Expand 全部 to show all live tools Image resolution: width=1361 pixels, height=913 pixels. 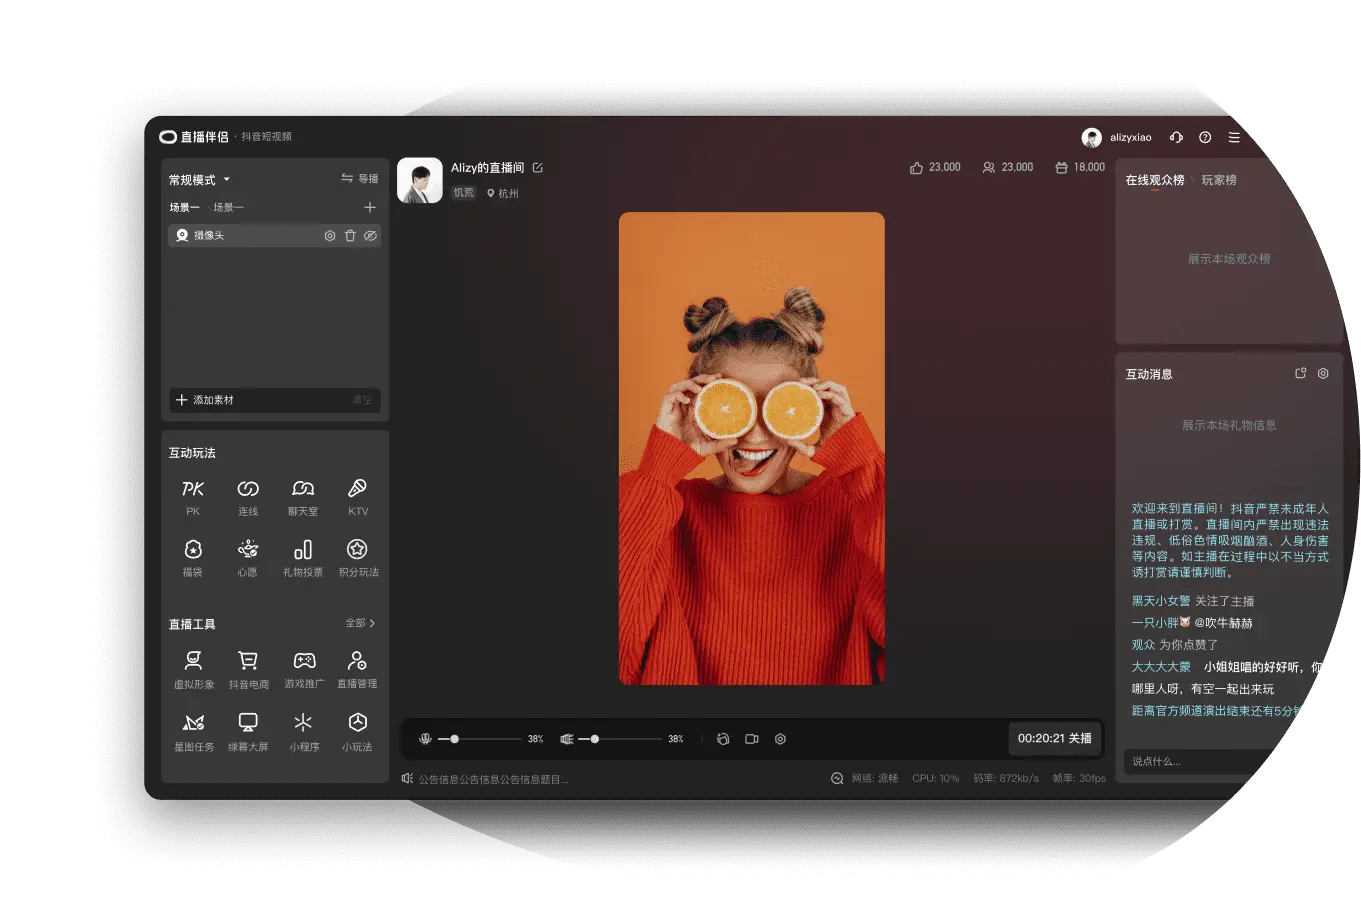tap(360, 623)
